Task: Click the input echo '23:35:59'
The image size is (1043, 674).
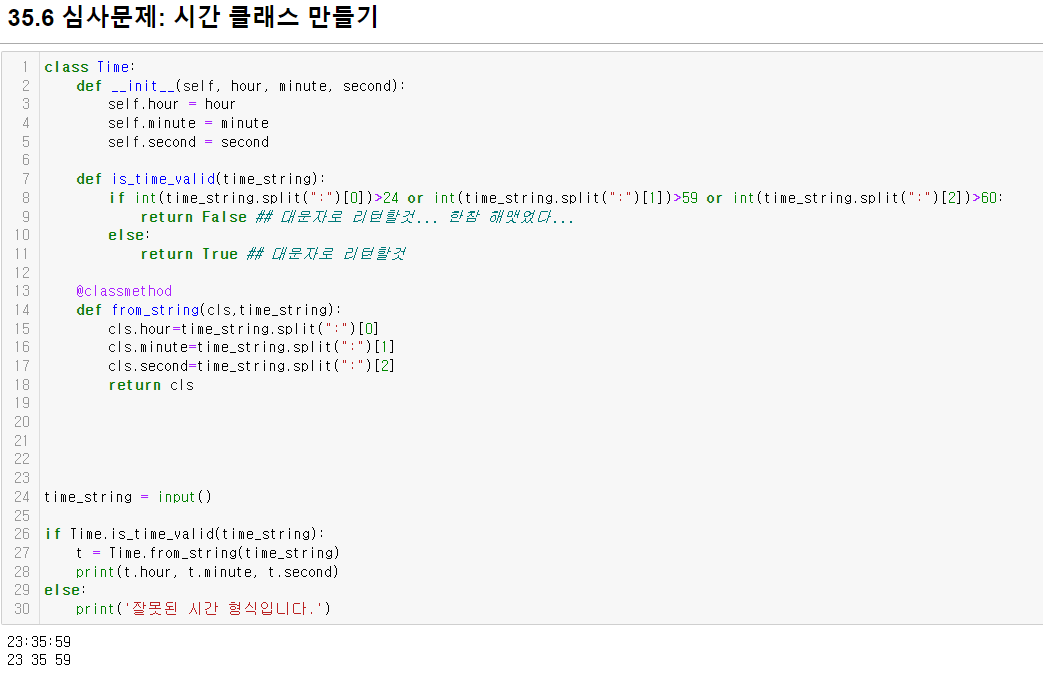Action: click(39, 642)
